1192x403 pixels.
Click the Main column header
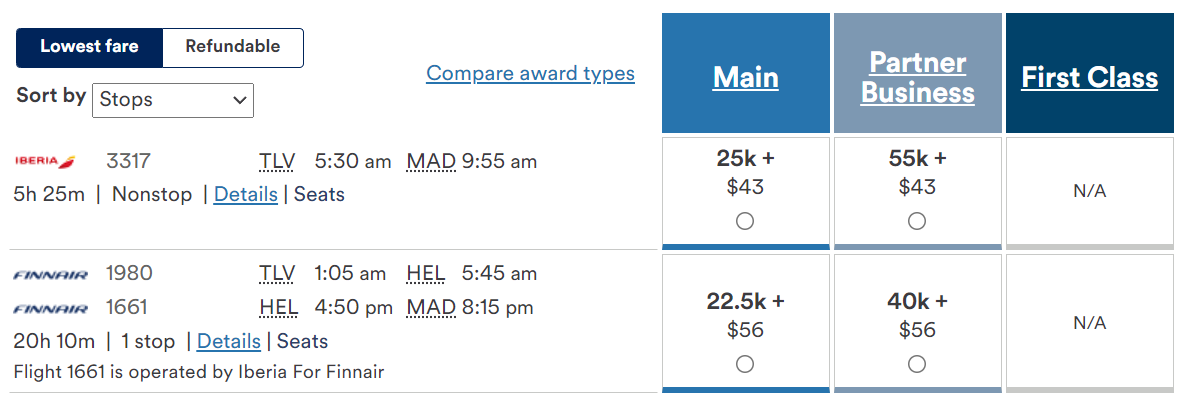(x=745, y=78)
